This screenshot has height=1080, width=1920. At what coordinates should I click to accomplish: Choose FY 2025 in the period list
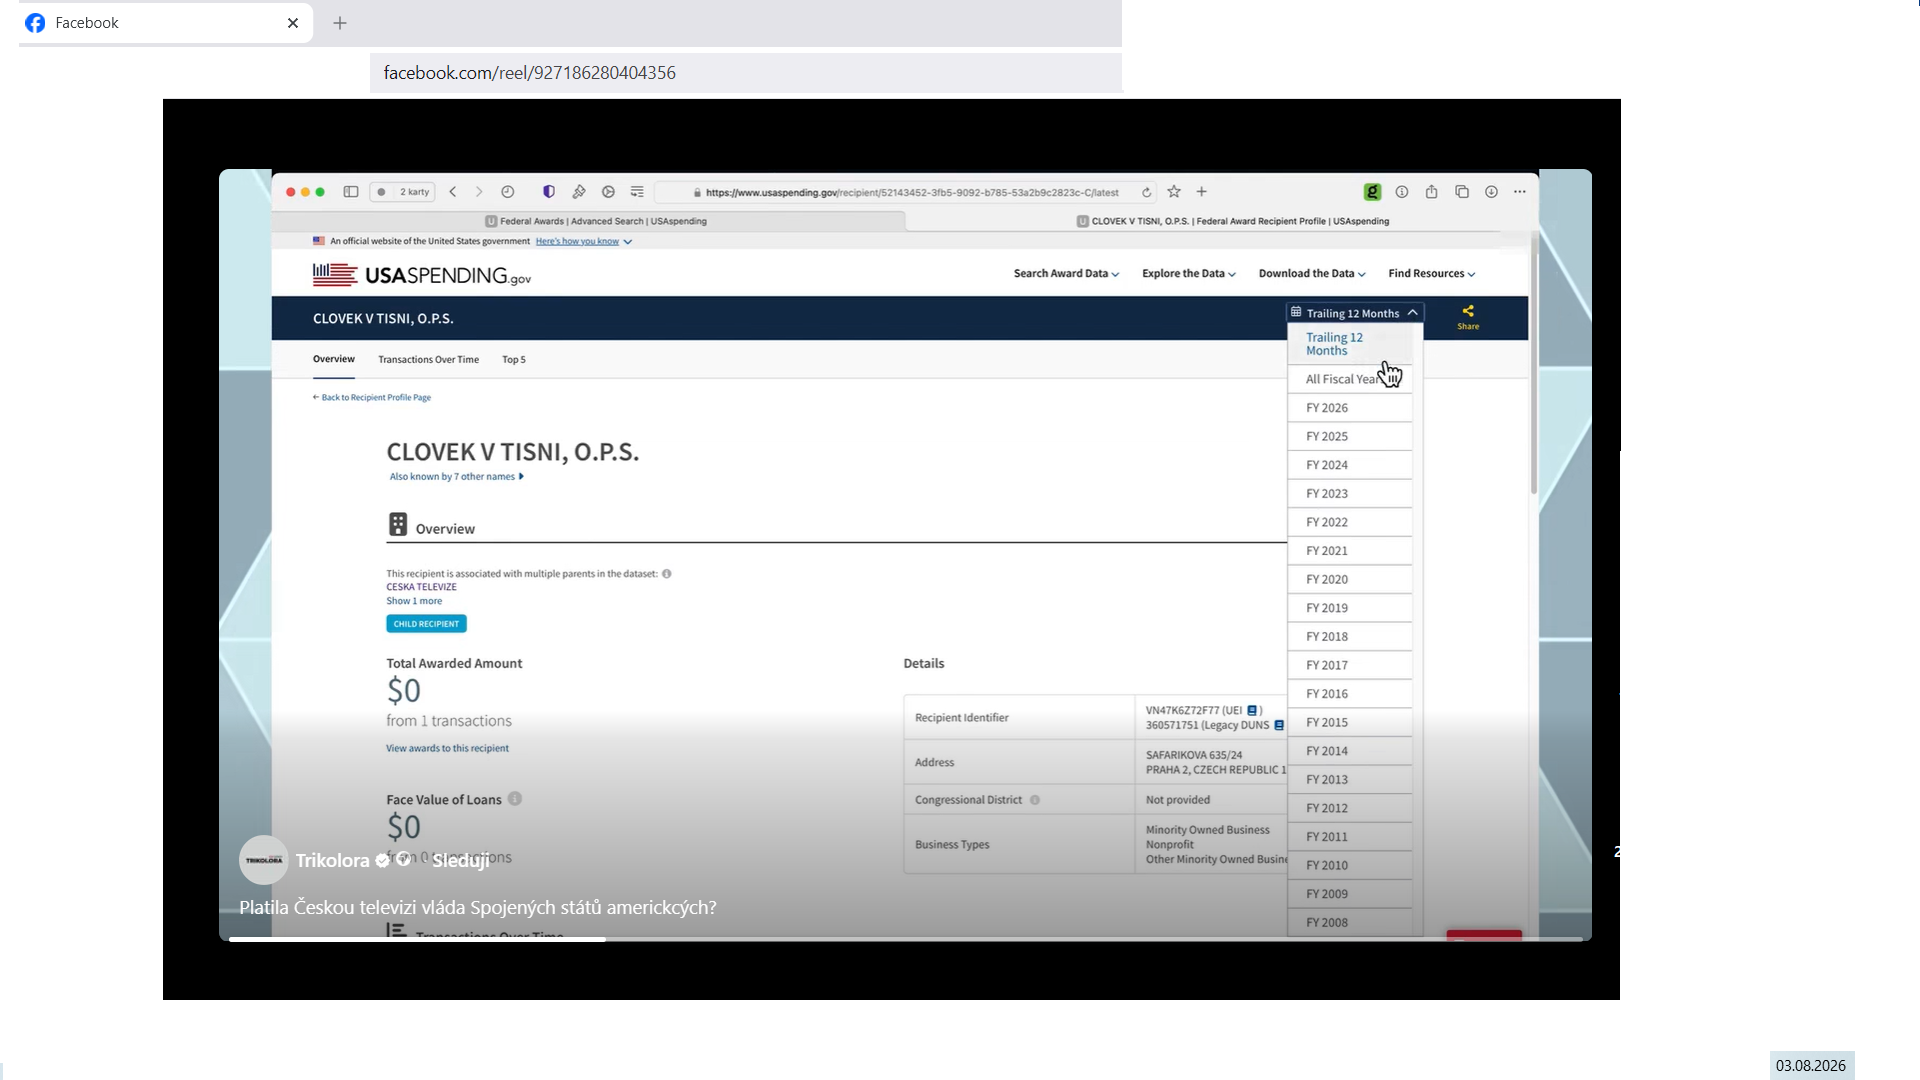tap(1350, 437)
